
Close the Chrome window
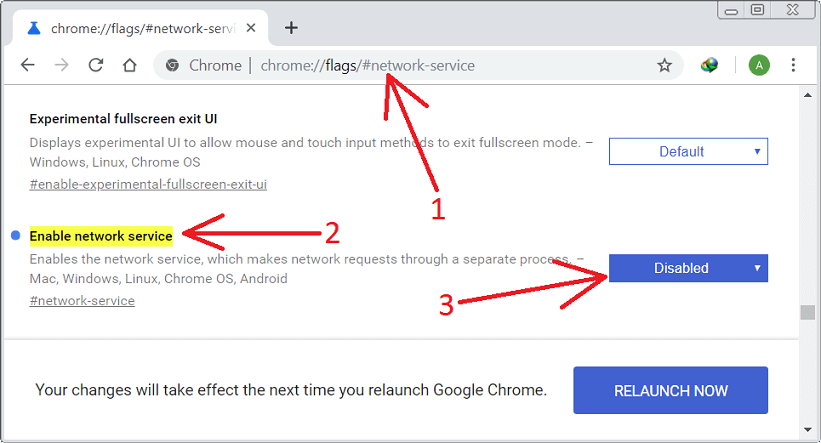tap(792, 9)
